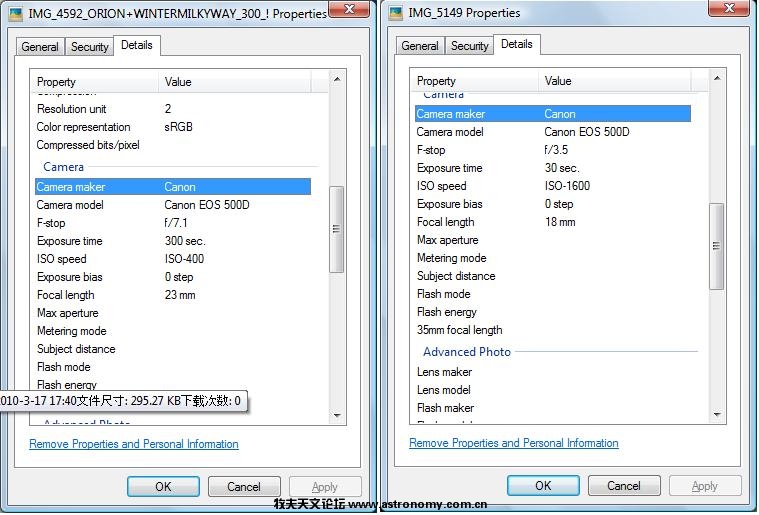Select the Exposure time row showing 300 sec.

(172, 241)
